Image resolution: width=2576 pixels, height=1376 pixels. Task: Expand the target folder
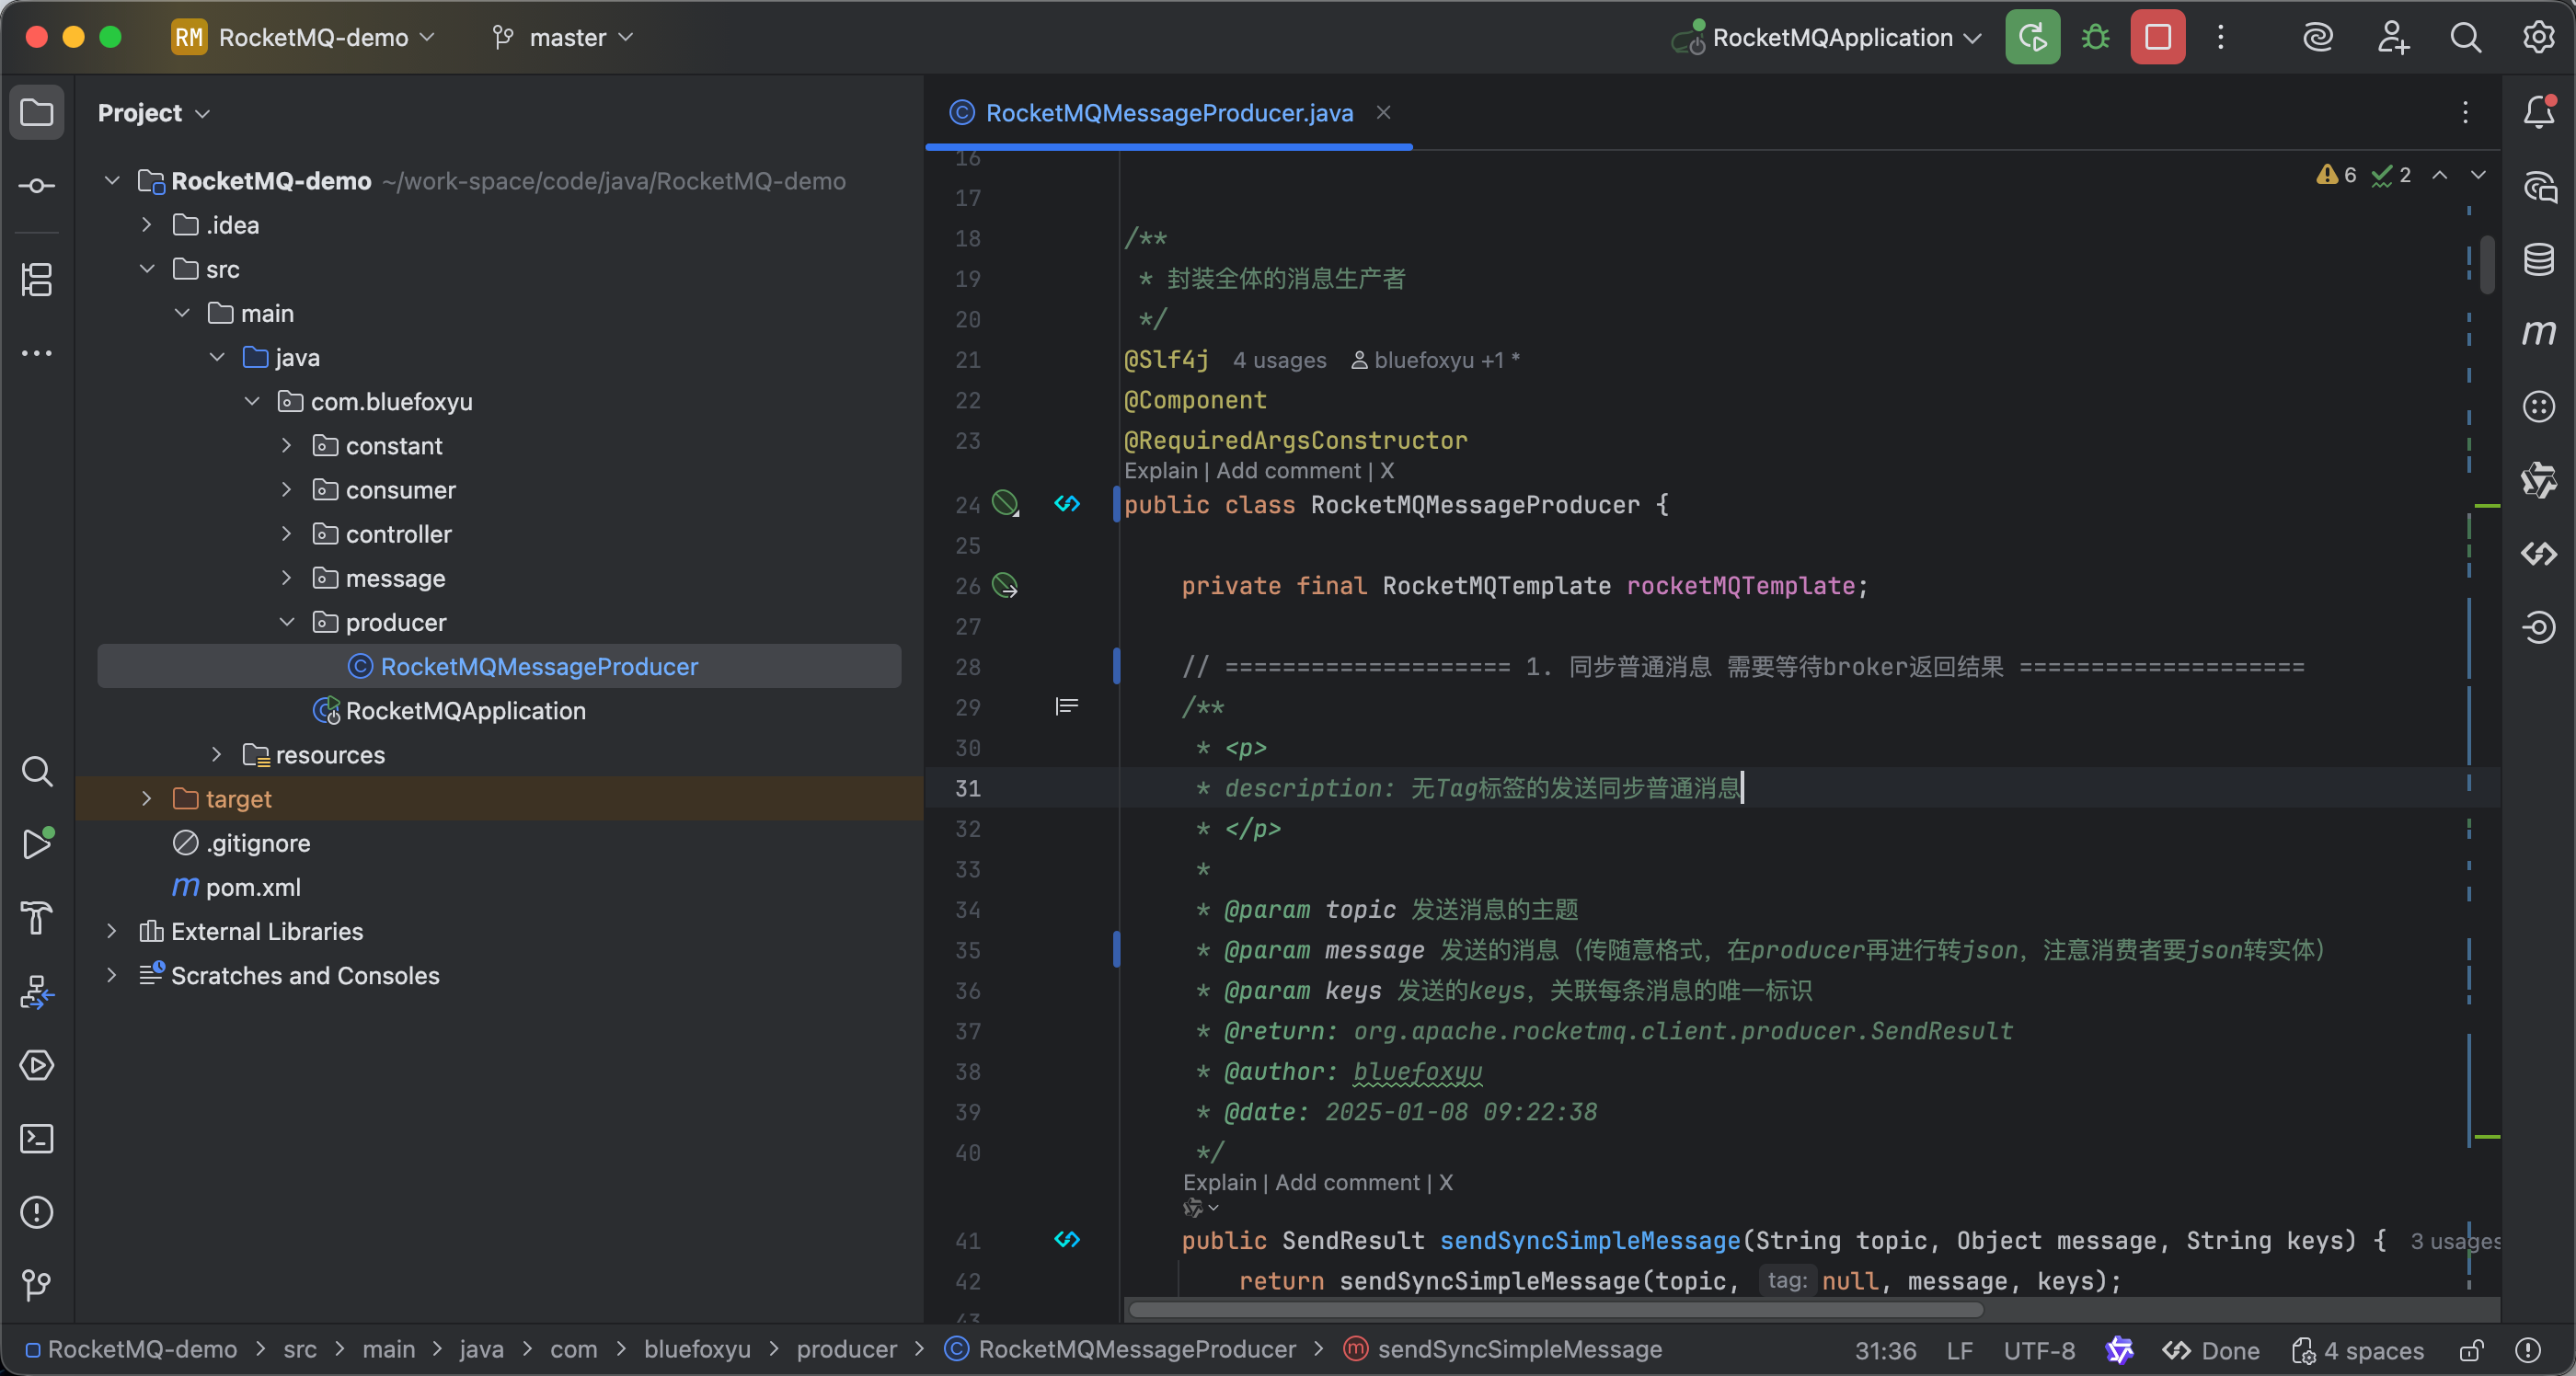coord(147,798)
